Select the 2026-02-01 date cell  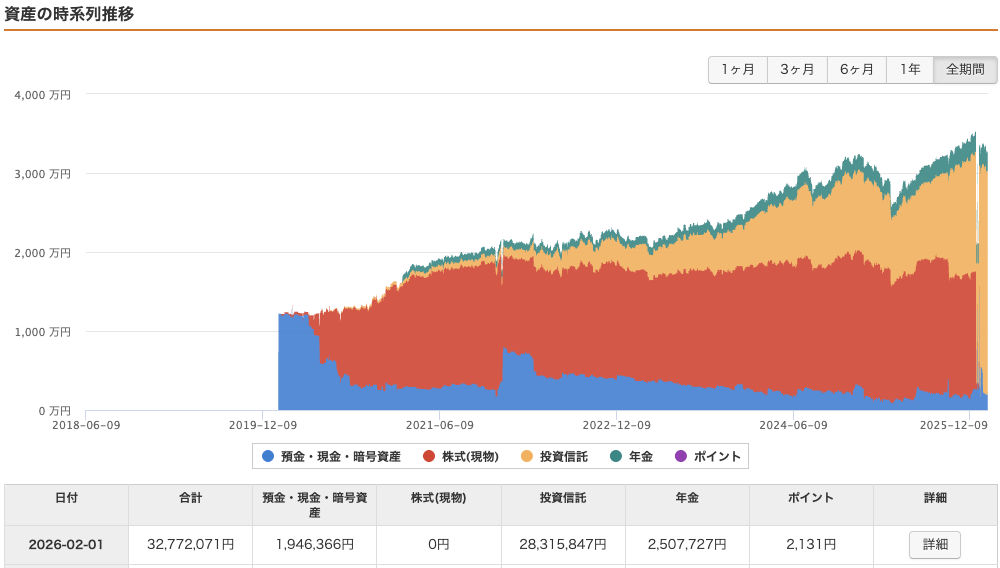pyautogui.click(x=66, y=545)
